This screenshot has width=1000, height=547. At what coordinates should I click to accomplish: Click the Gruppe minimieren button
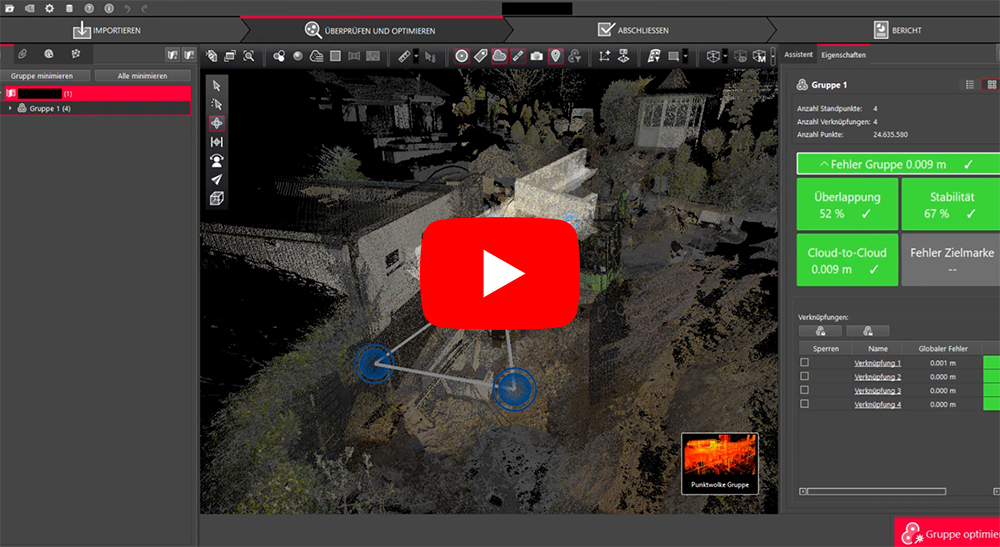tap(47, 76)
